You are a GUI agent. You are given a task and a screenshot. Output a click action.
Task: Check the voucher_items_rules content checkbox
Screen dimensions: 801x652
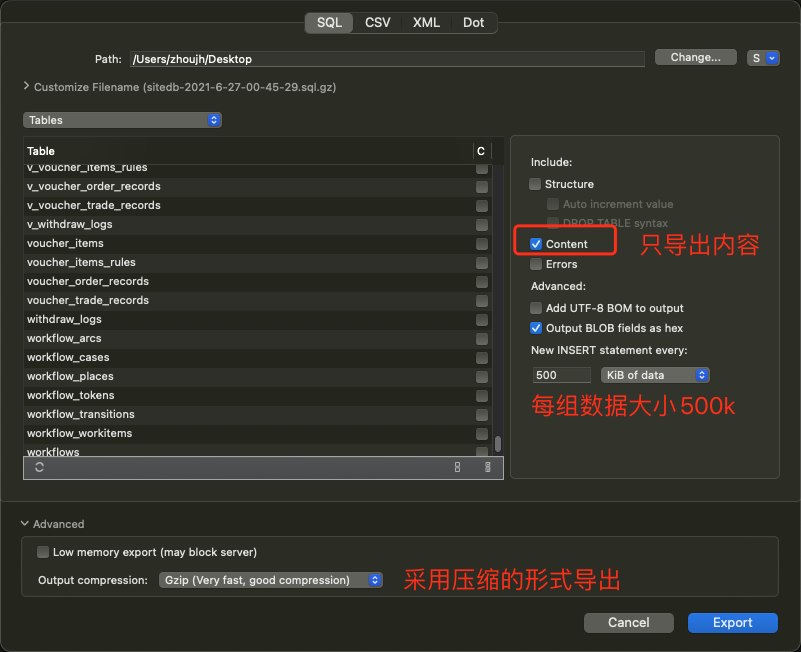pos(481,263)
